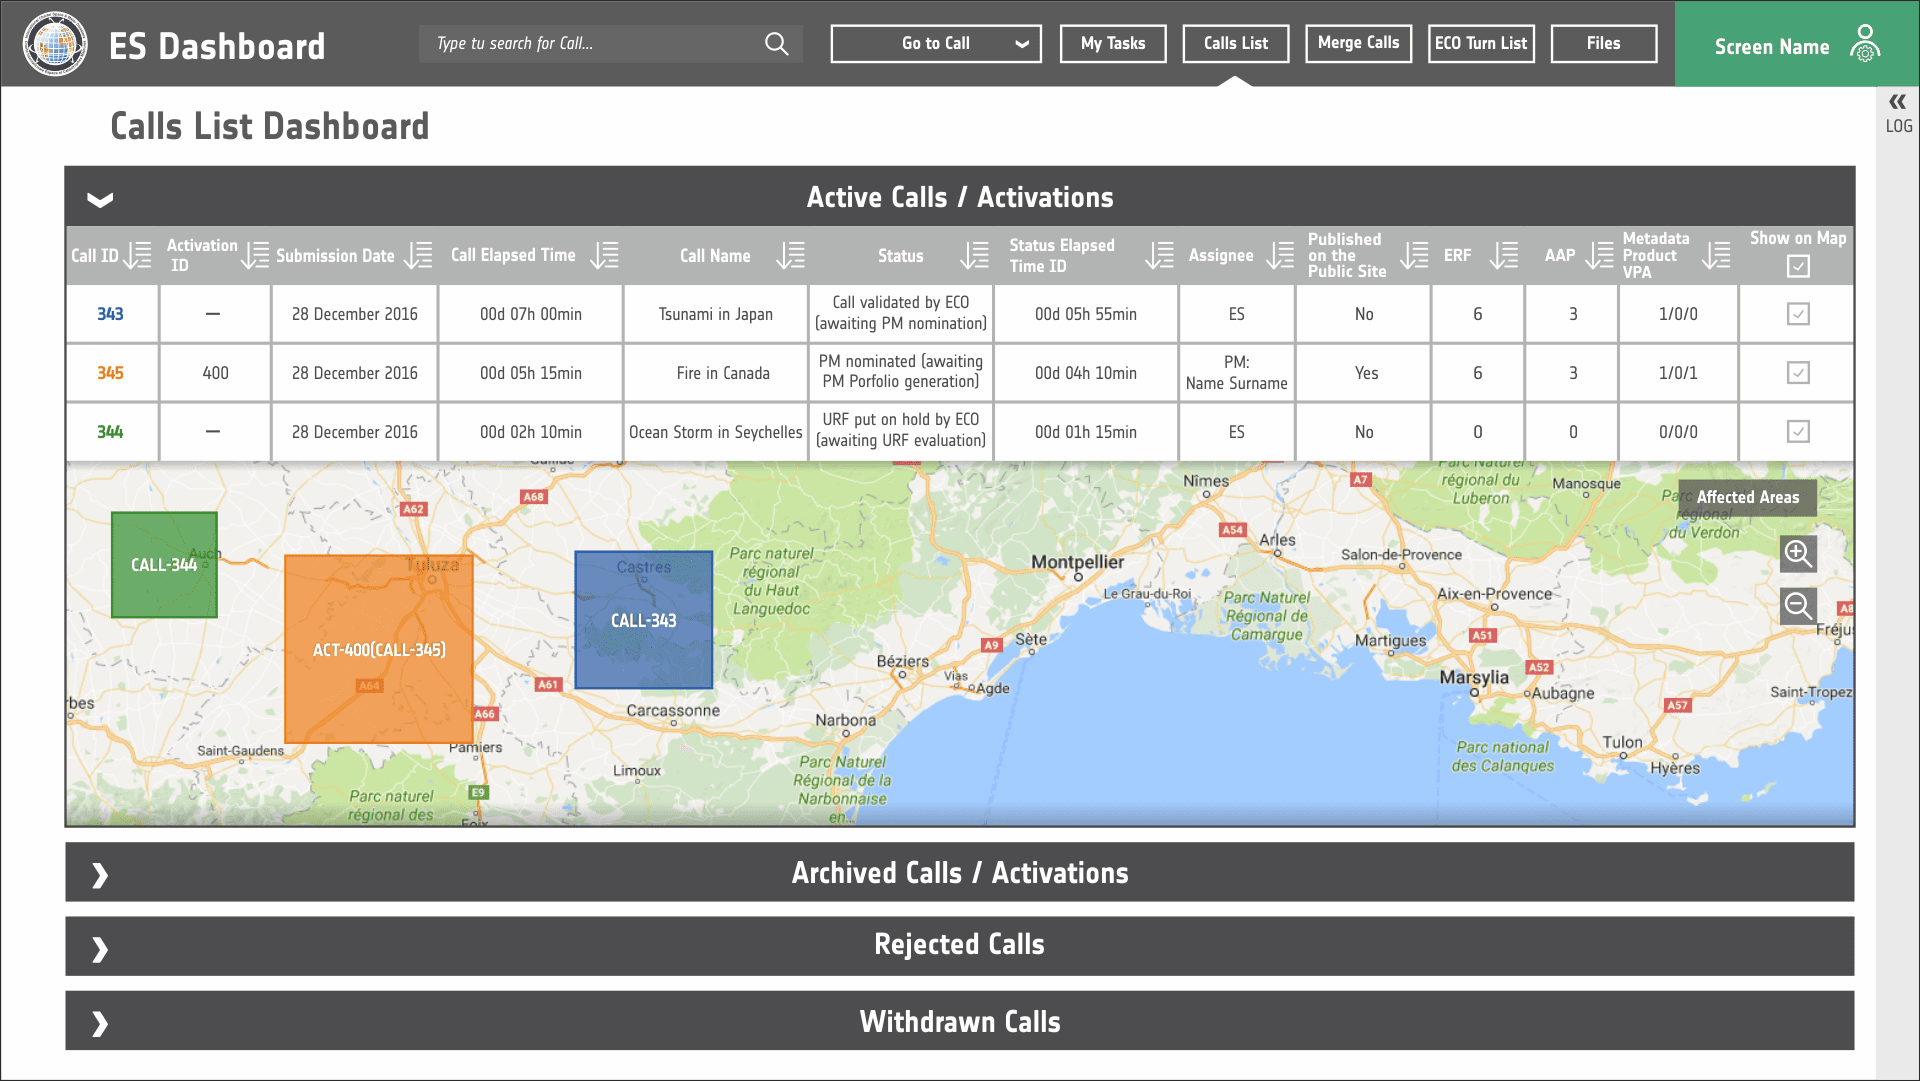Sort table by Call Elapsed Time
Viewport: 1920px width, 1081px height.
604,255
